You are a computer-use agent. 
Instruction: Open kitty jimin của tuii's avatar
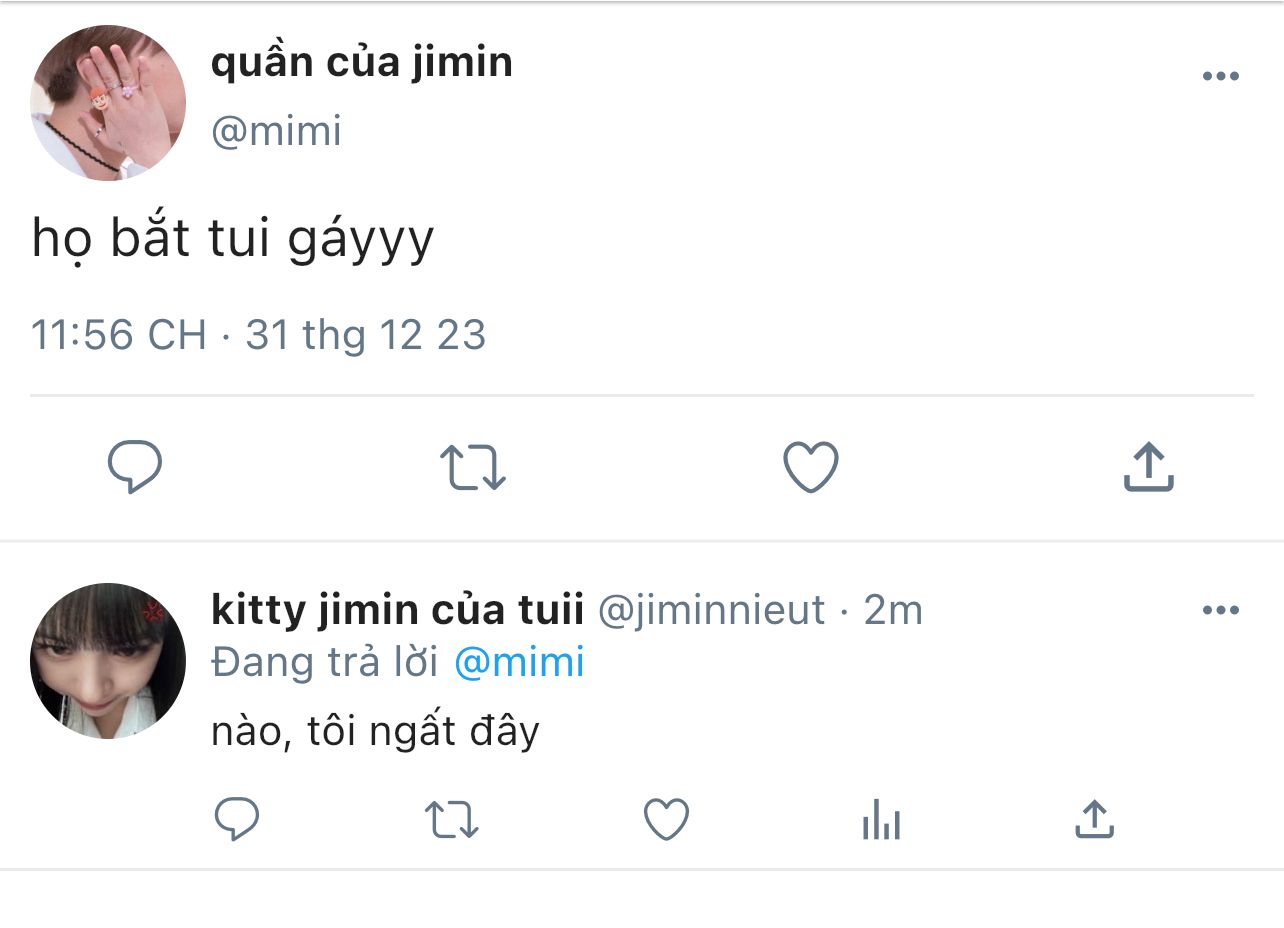(108, 661)
